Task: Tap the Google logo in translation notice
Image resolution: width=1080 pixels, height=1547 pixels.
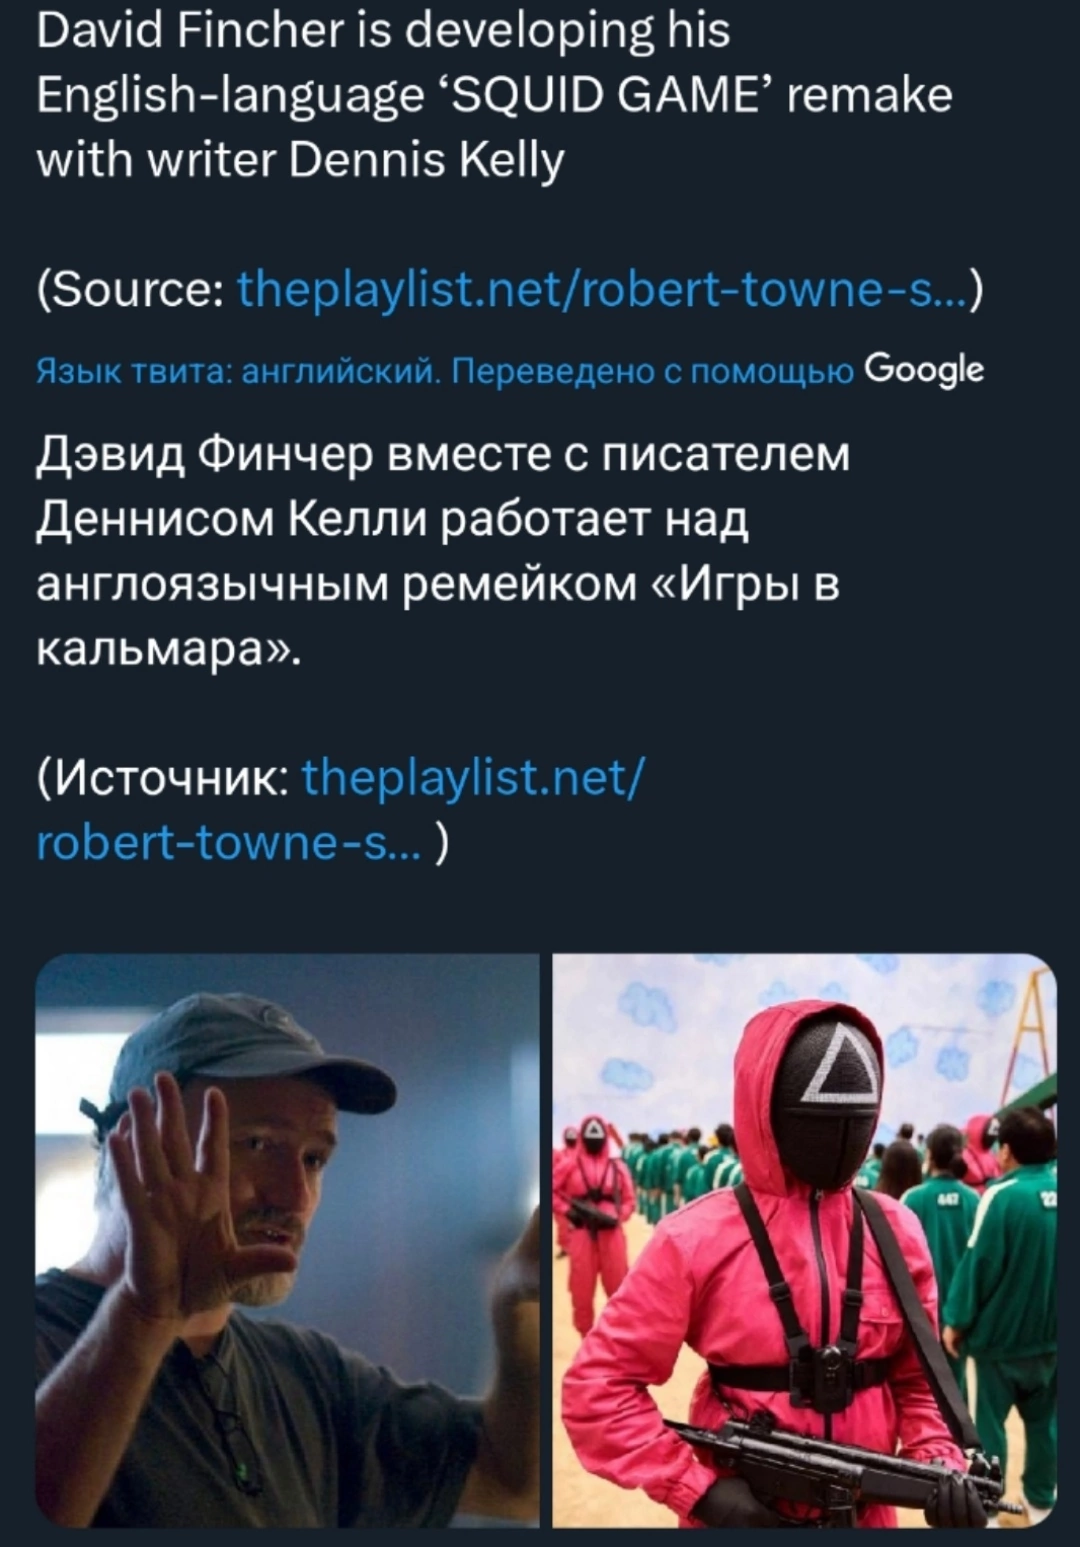Action: pos(924,370)
